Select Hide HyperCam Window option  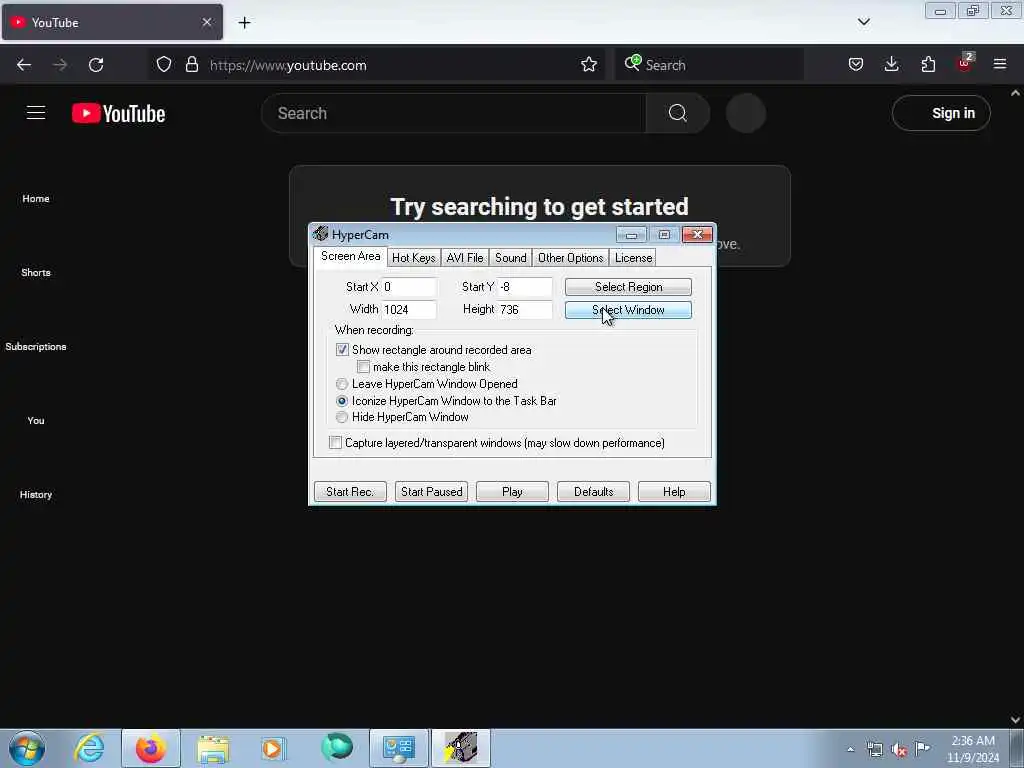coord(342,417)
